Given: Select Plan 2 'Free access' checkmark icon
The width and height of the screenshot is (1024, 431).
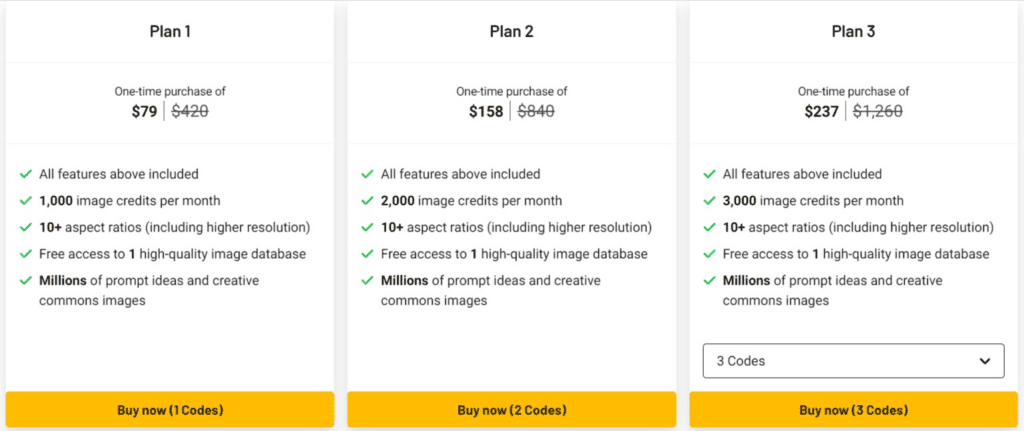Looking at the screenshot, I should [368, 254].
